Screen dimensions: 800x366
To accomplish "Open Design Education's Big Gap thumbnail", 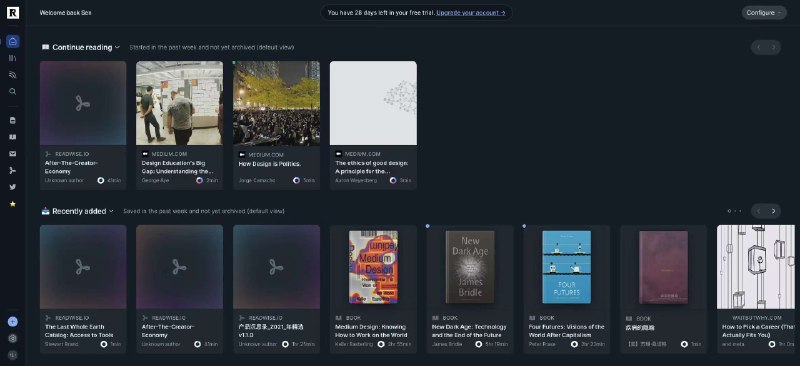I will 180,103.
